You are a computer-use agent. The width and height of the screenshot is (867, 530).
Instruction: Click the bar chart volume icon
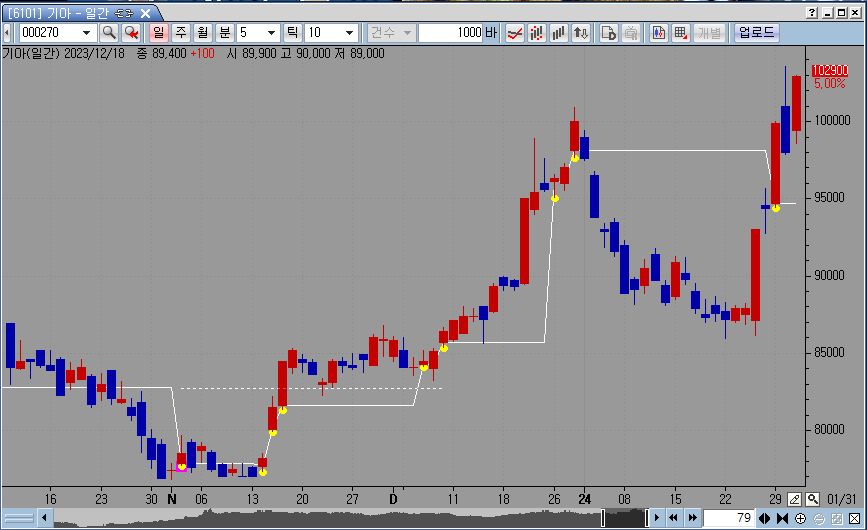559,33
